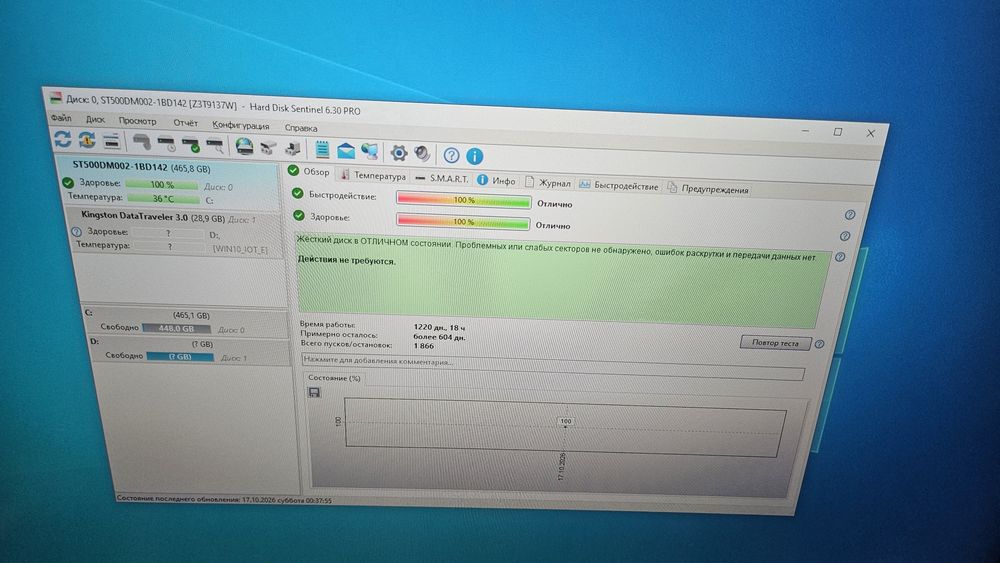This screenshot has height=563, width=1000.
Task: Click the left panel Здоровье 100 % green bar
Action: click(x=162, y=185)
